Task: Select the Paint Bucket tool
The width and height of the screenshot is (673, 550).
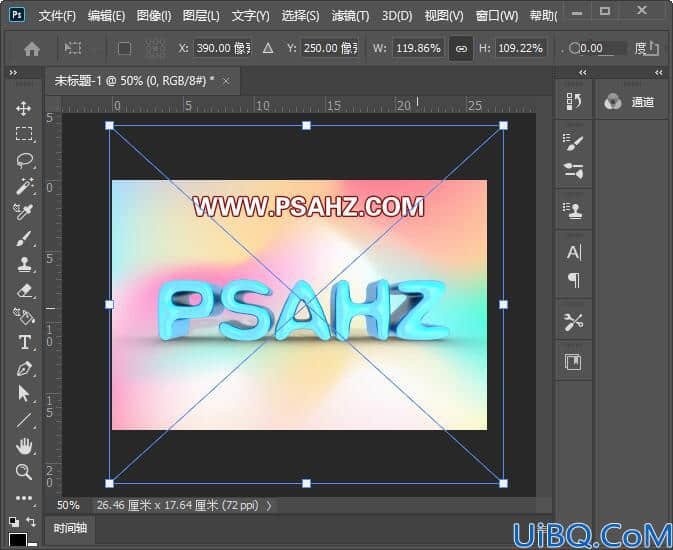Action: [x=24, y=316]
